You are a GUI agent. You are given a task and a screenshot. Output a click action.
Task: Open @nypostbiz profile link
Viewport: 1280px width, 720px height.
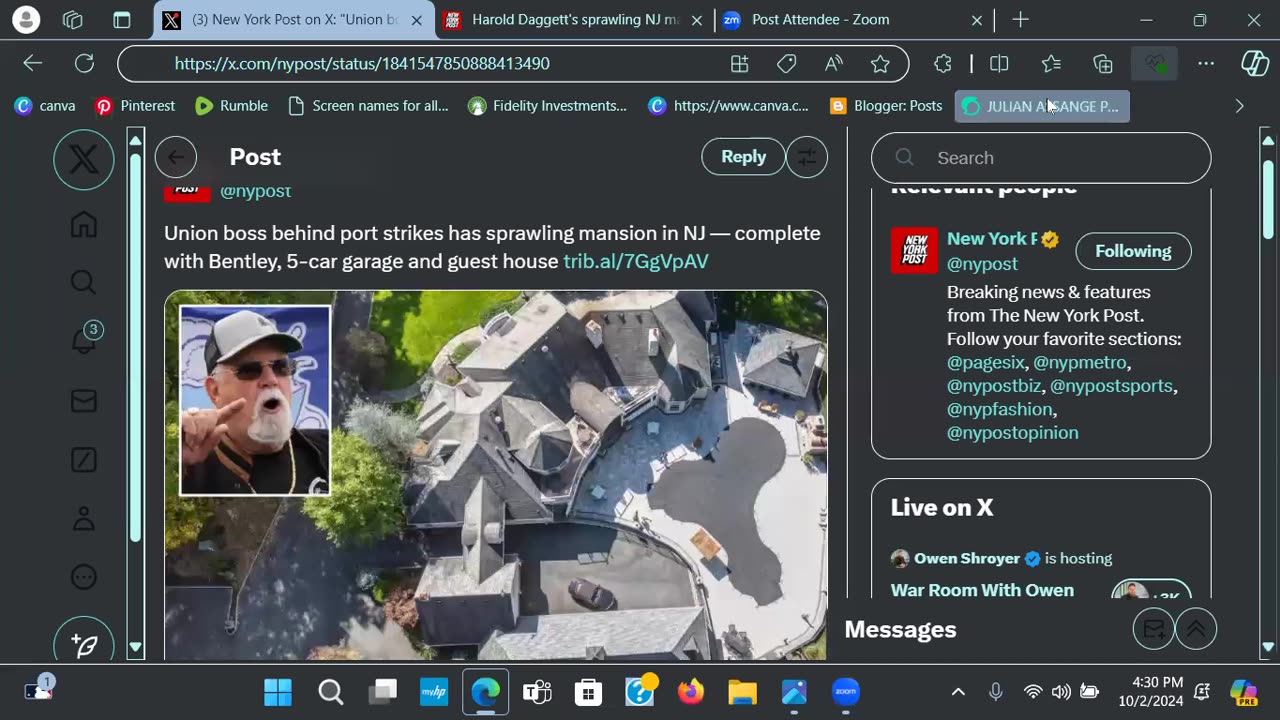coord(994,385)
